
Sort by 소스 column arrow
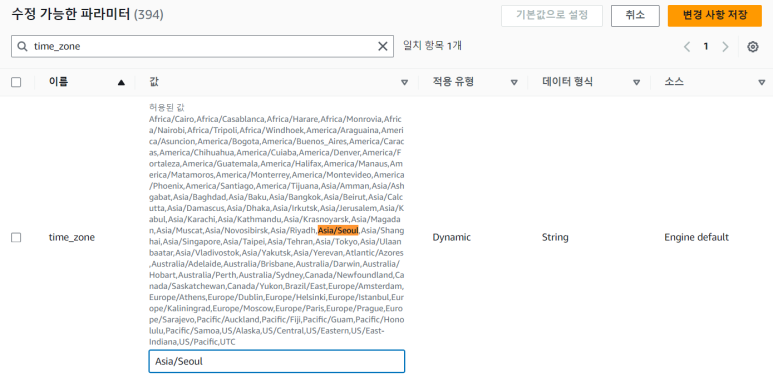click(761, 83)
